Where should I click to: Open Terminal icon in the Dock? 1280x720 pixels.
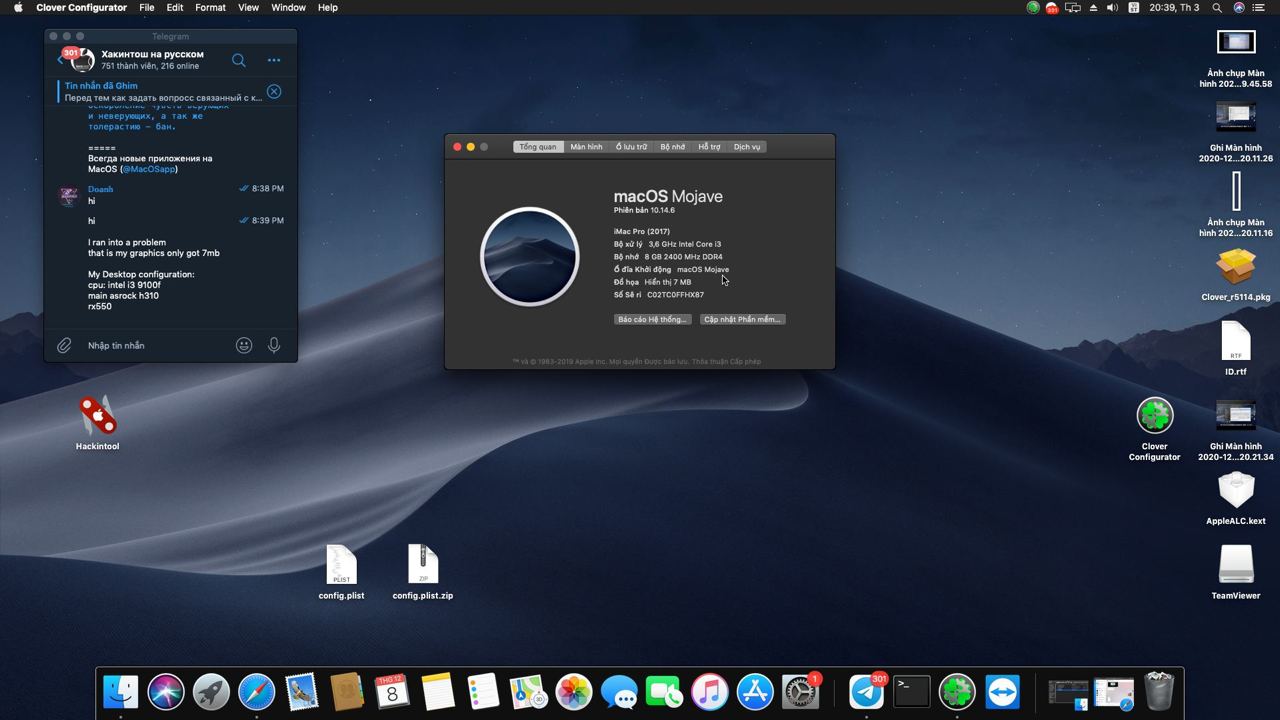pos(911,692)
